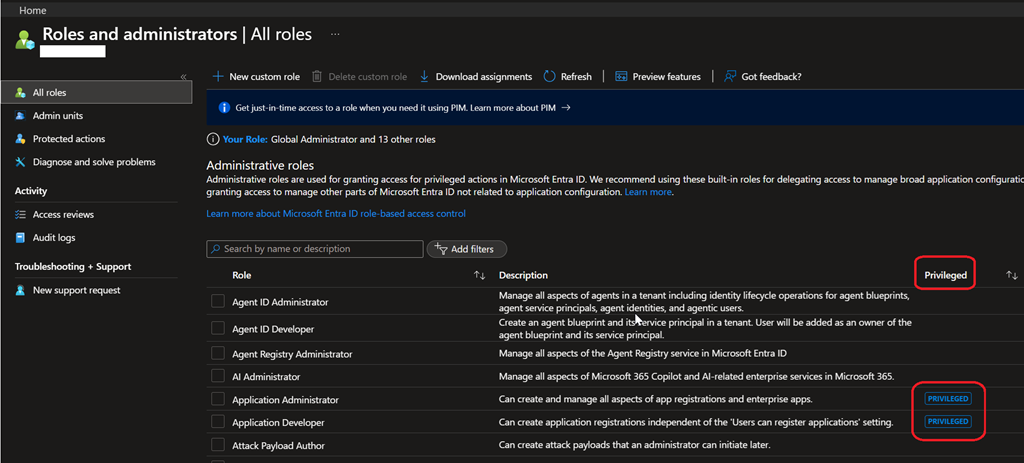Open Learn more about Entra role-based access link
The height and width of the screenshot is (463, 1024).
point(335,214)
